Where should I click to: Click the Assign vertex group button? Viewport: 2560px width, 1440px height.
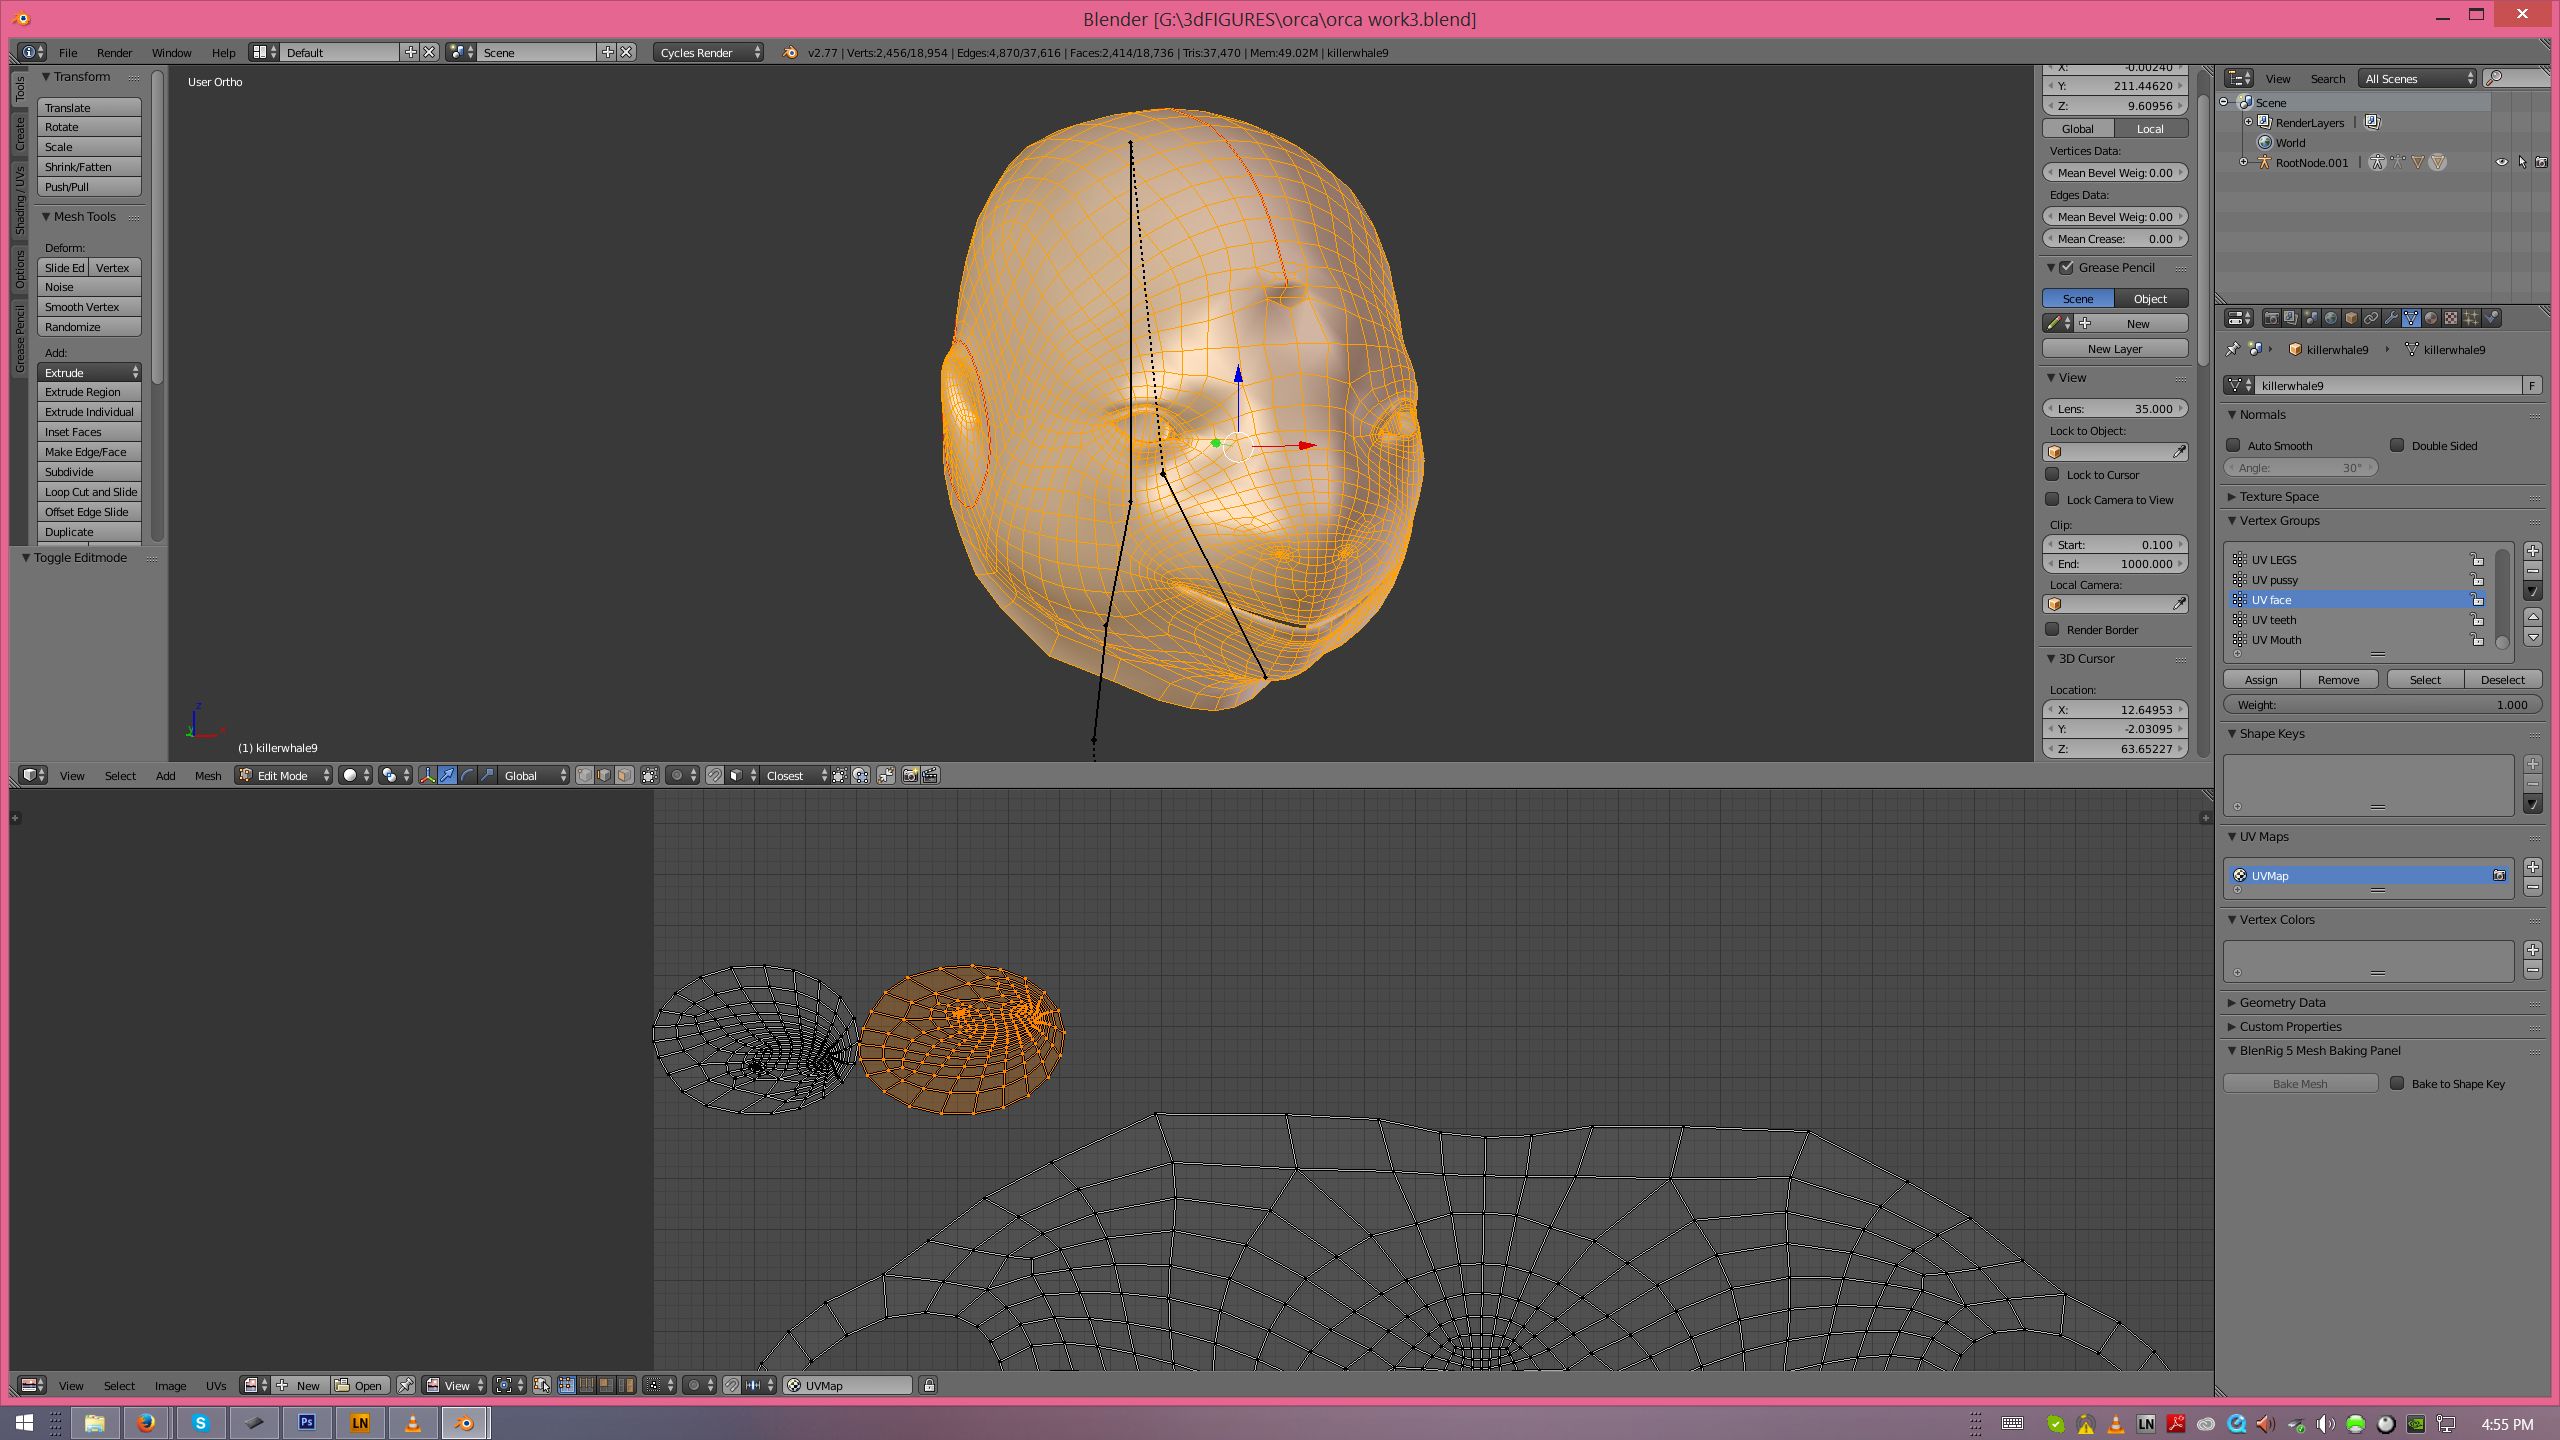coord(2260,679)
